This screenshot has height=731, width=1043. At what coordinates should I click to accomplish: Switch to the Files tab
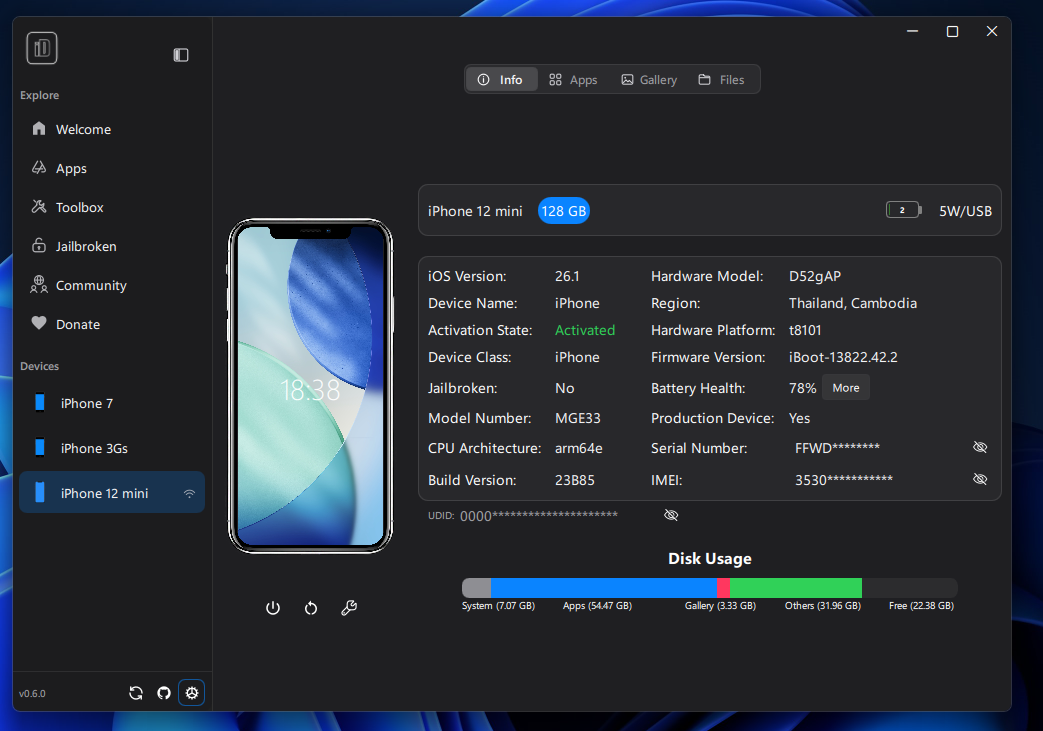coord(721,80)
